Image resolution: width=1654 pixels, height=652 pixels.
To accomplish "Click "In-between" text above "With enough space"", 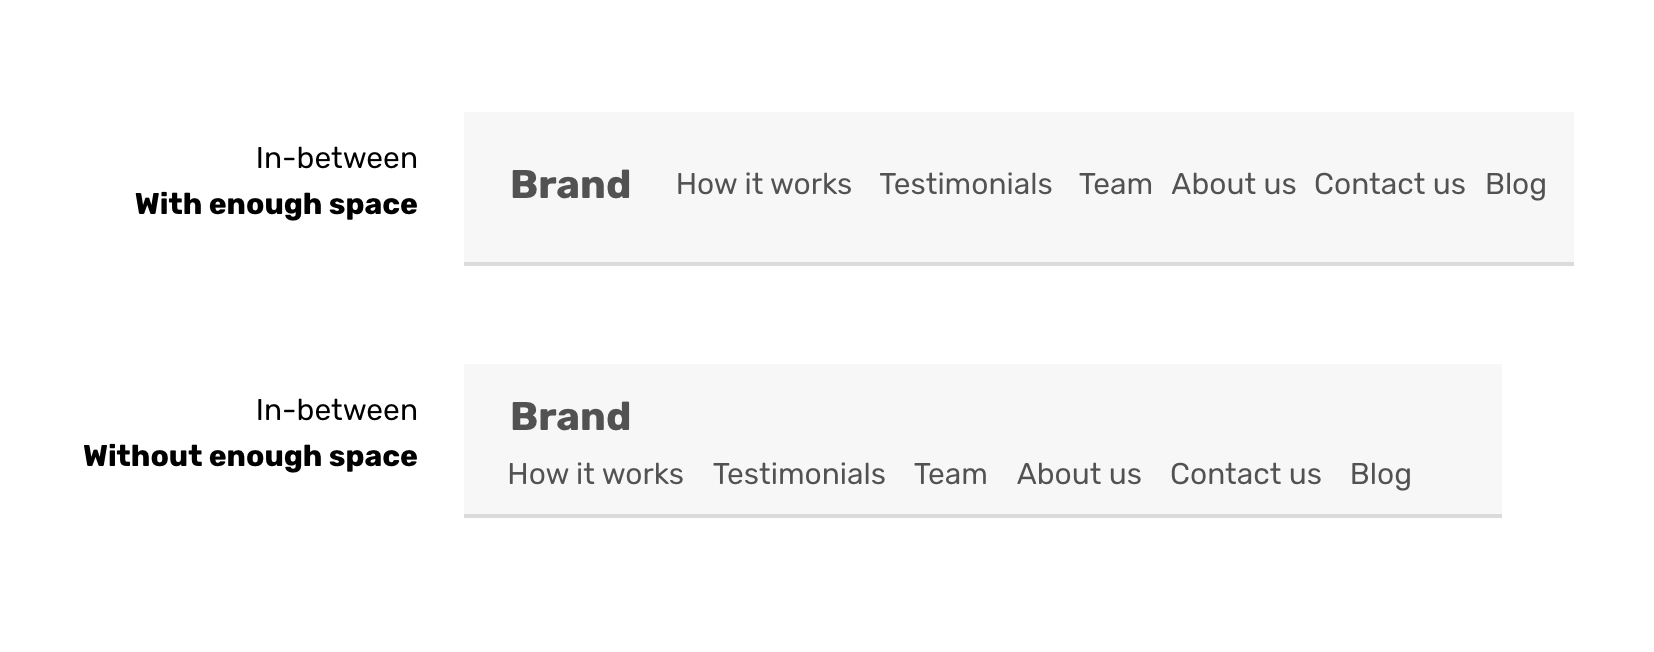I will [336, 158].
